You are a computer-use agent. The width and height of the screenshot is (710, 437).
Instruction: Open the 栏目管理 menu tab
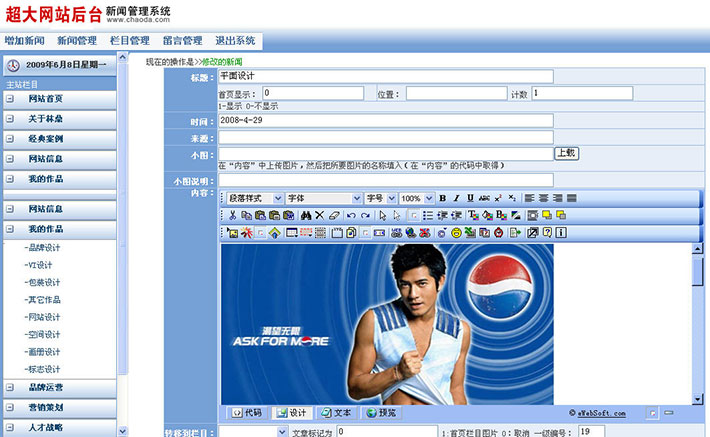129,41
